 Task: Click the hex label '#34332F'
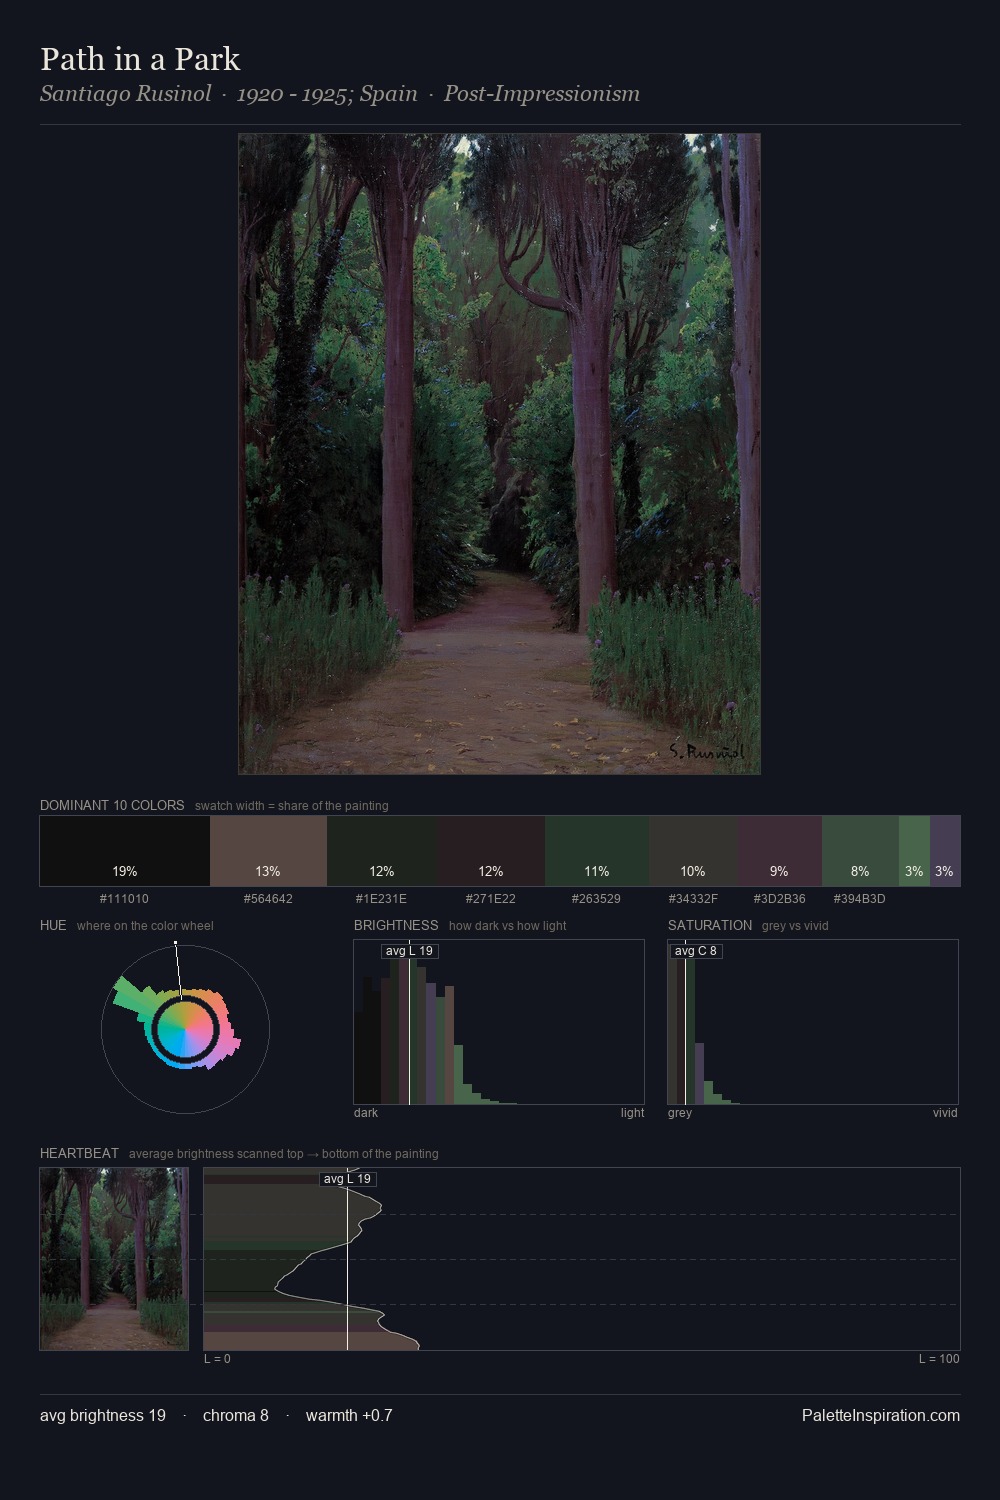click(693, 899)
